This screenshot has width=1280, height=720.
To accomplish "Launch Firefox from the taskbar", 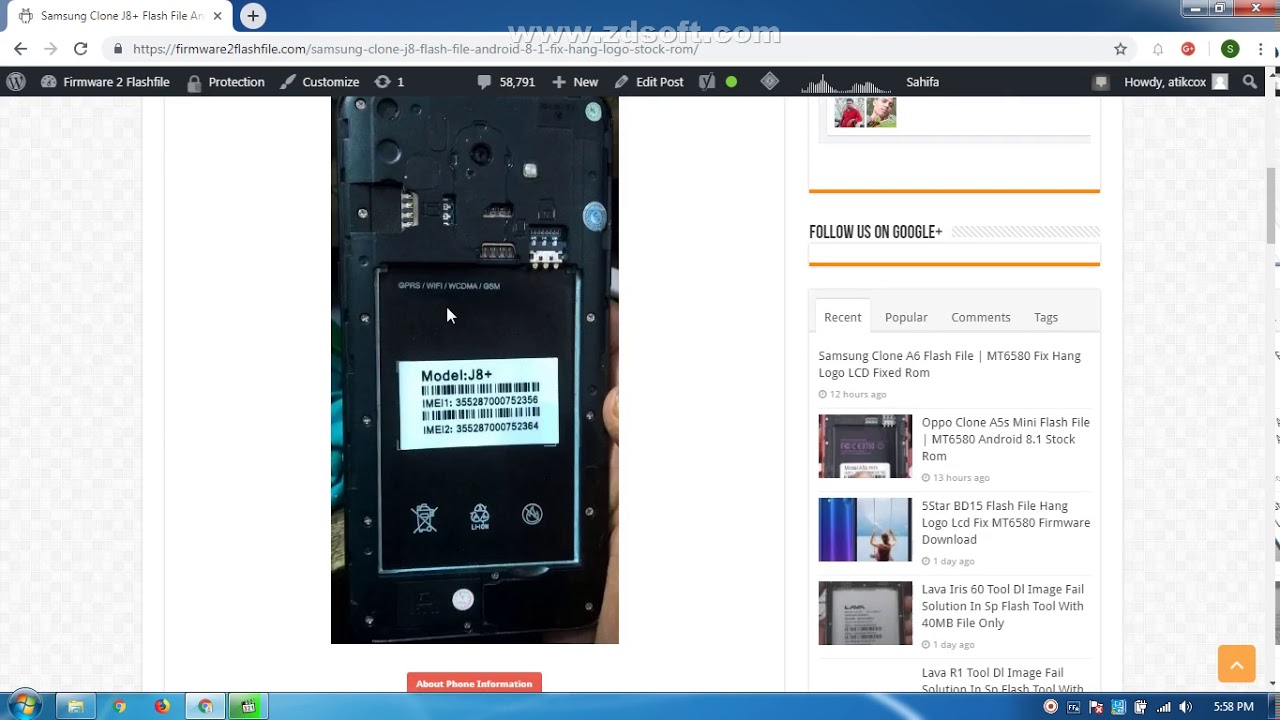I will pos(162,706).
